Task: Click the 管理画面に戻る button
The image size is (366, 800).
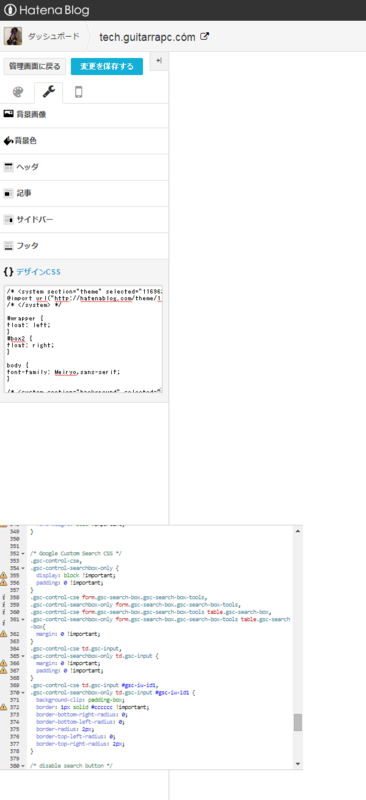Action: (x=35, y=66)
